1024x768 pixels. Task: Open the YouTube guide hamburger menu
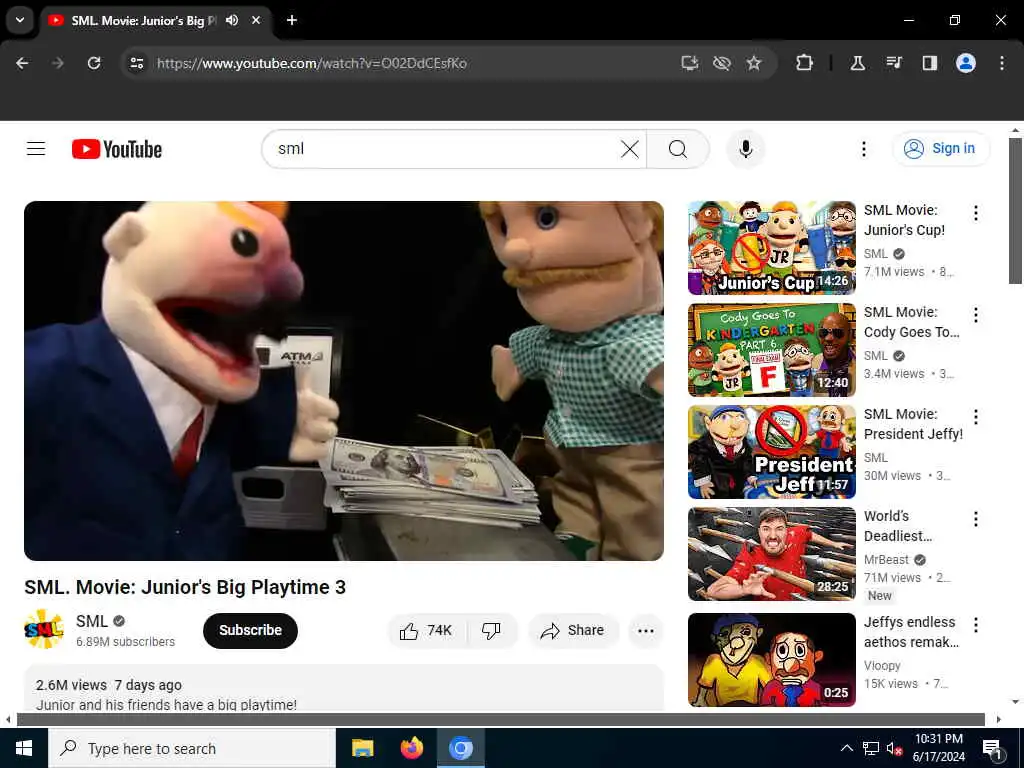click(36, 149)
